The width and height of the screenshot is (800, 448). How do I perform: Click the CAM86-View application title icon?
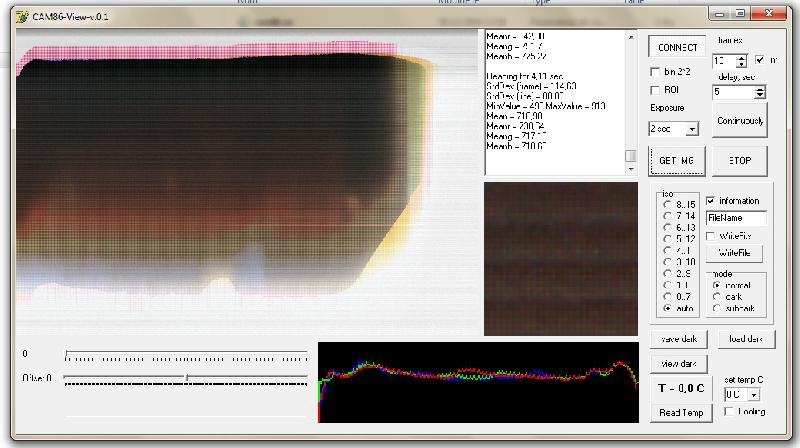tap(21, 17)
